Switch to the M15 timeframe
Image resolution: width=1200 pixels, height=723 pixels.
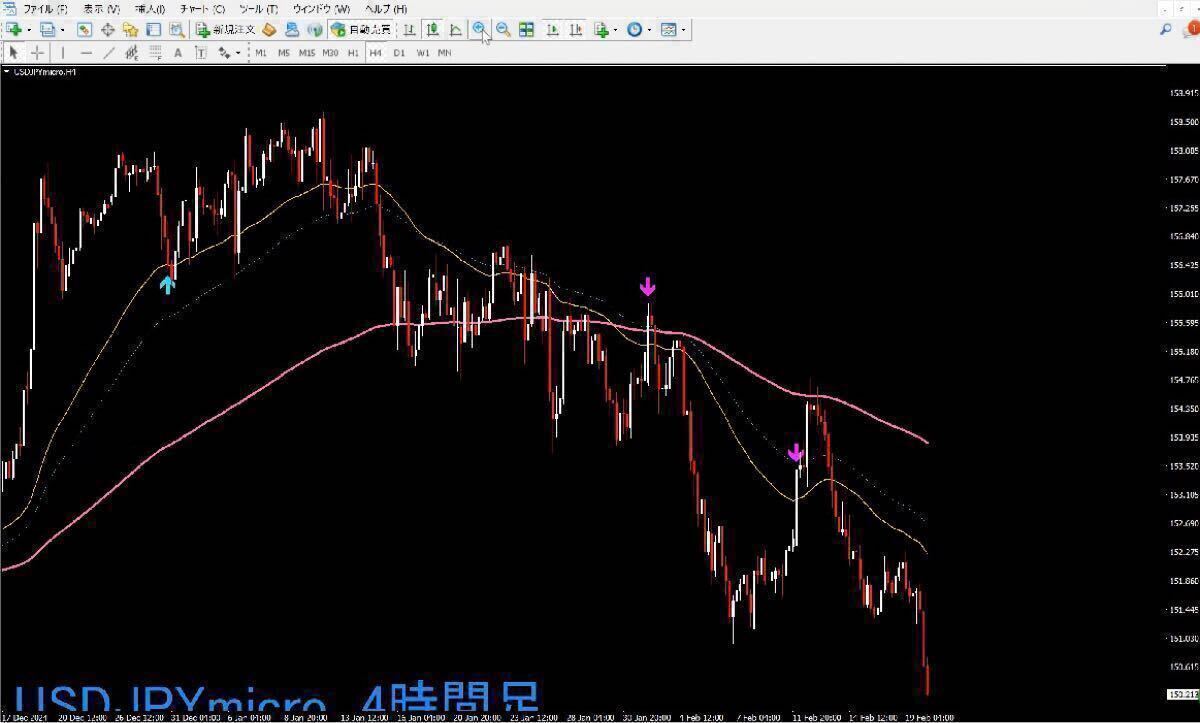307,52
